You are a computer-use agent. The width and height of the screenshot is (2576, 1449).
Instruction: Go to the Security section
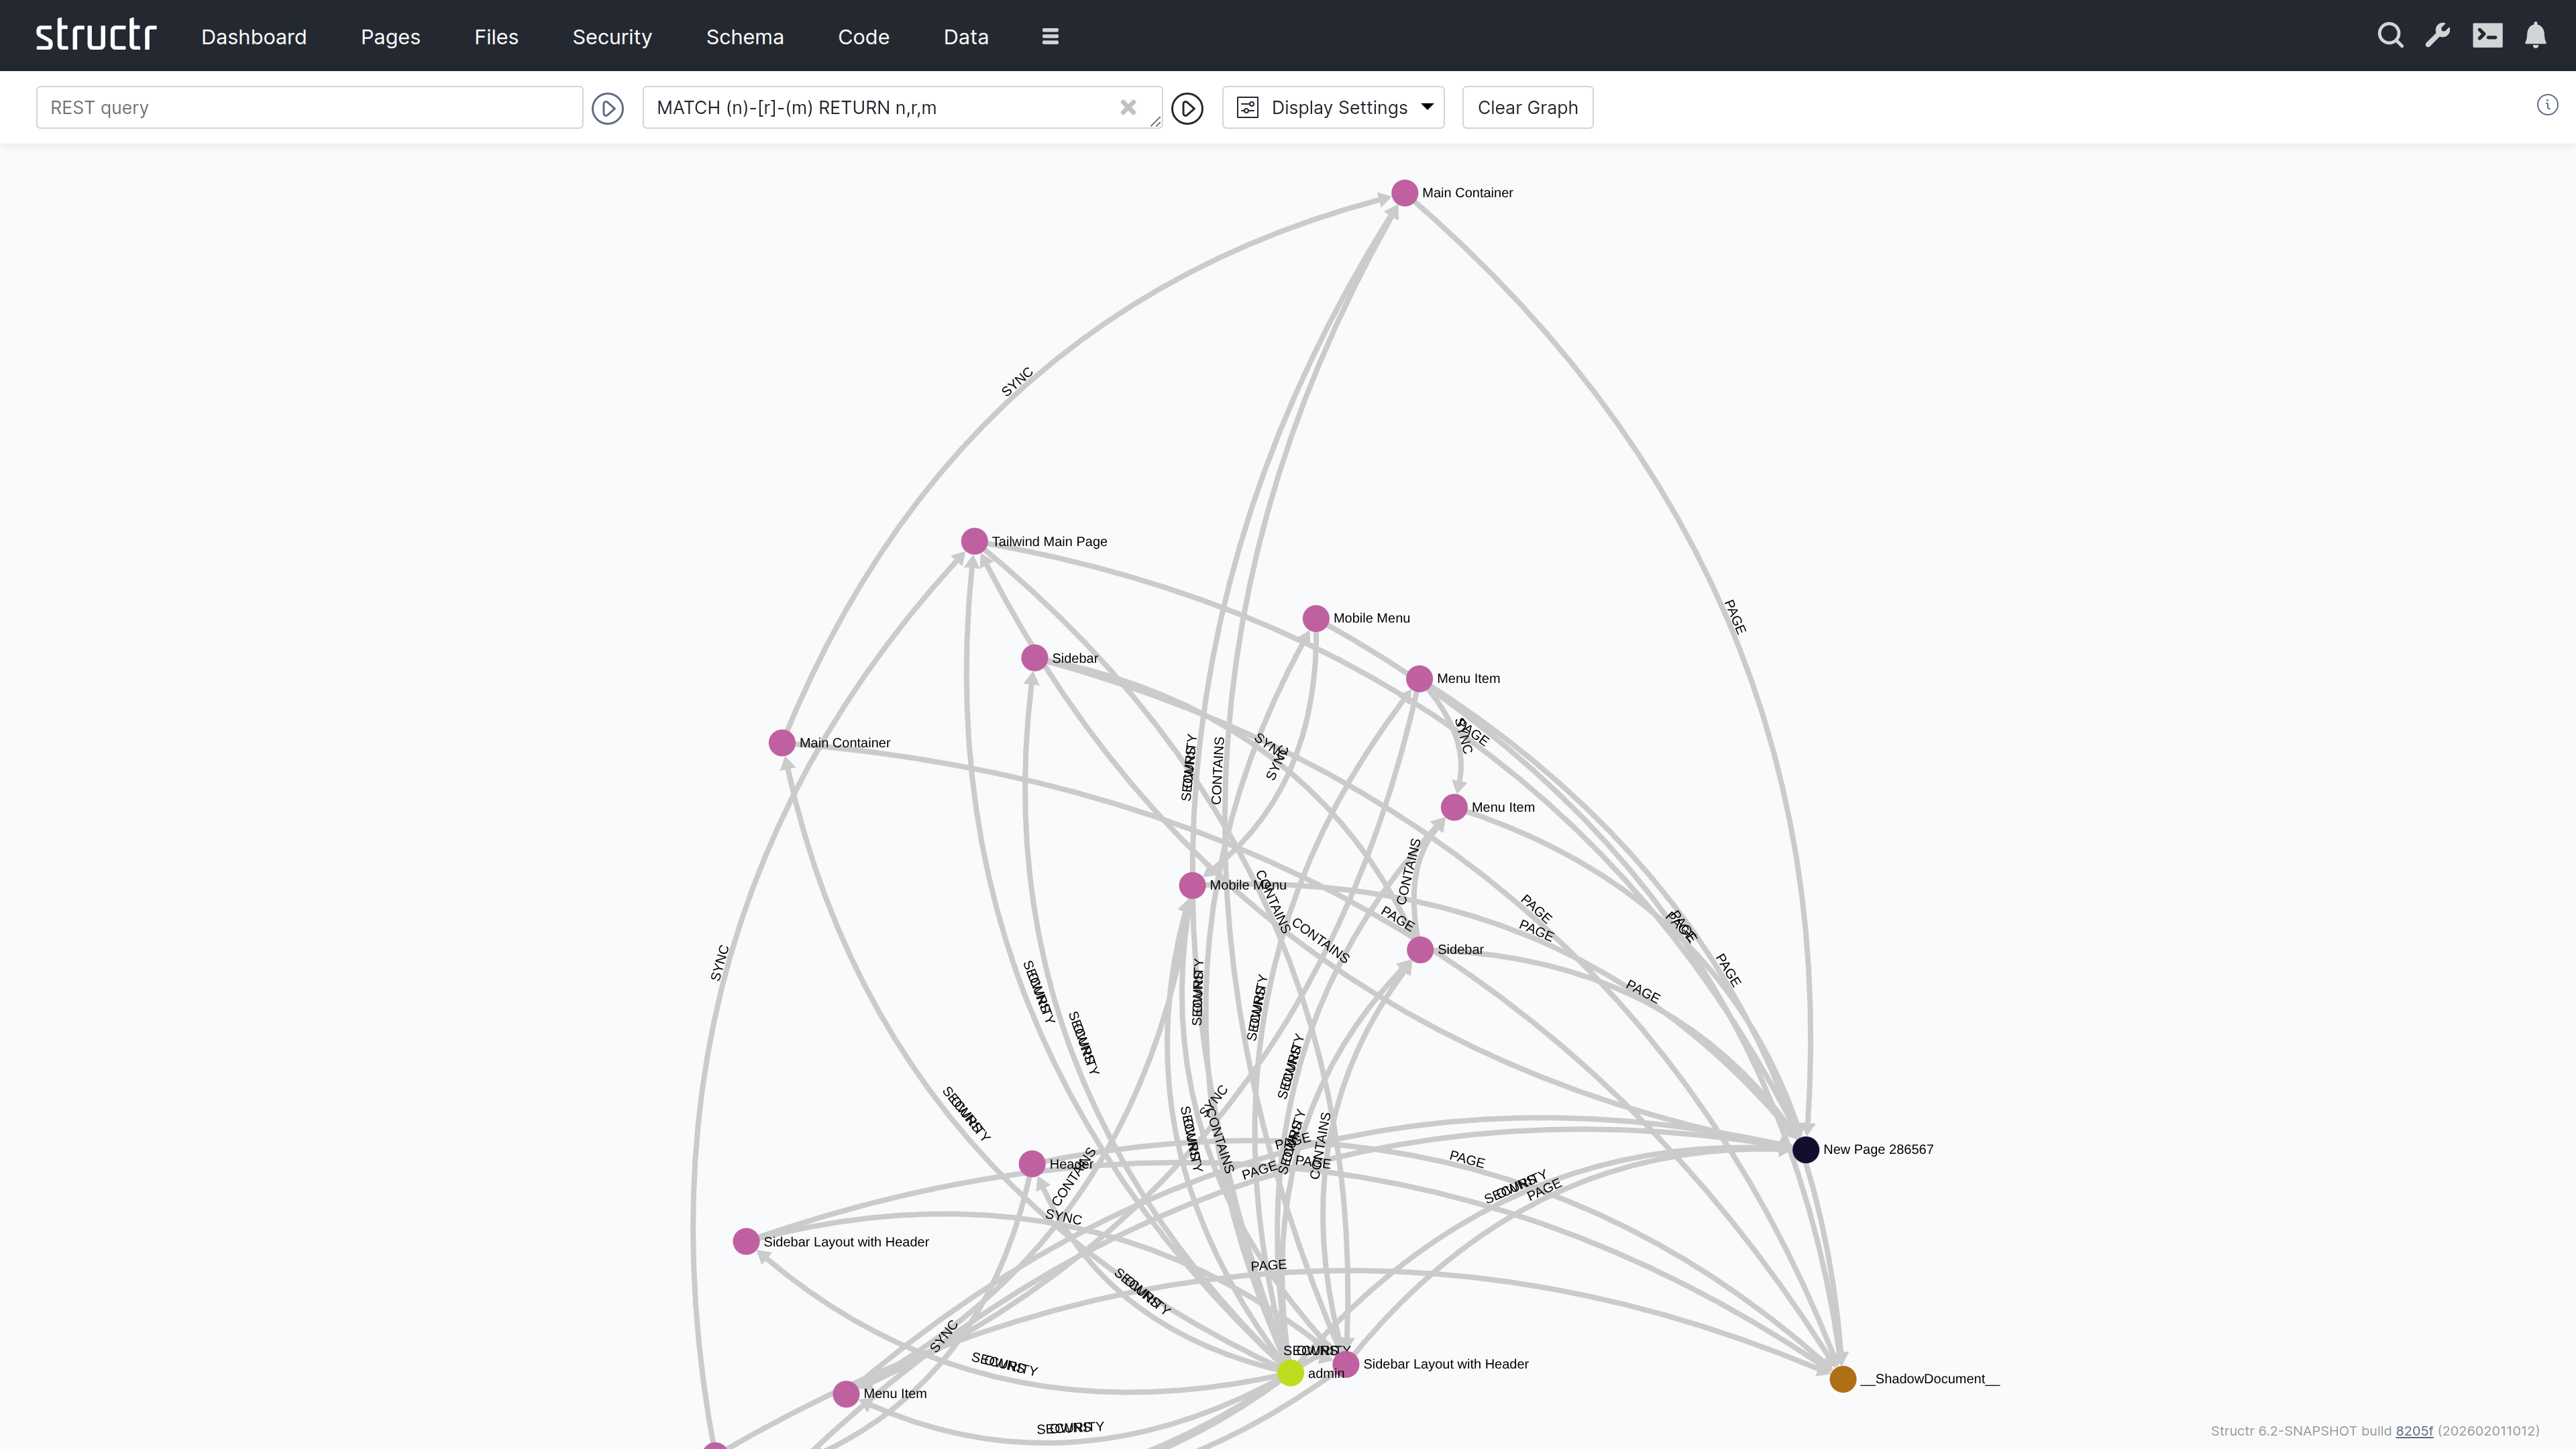point(612,37)
